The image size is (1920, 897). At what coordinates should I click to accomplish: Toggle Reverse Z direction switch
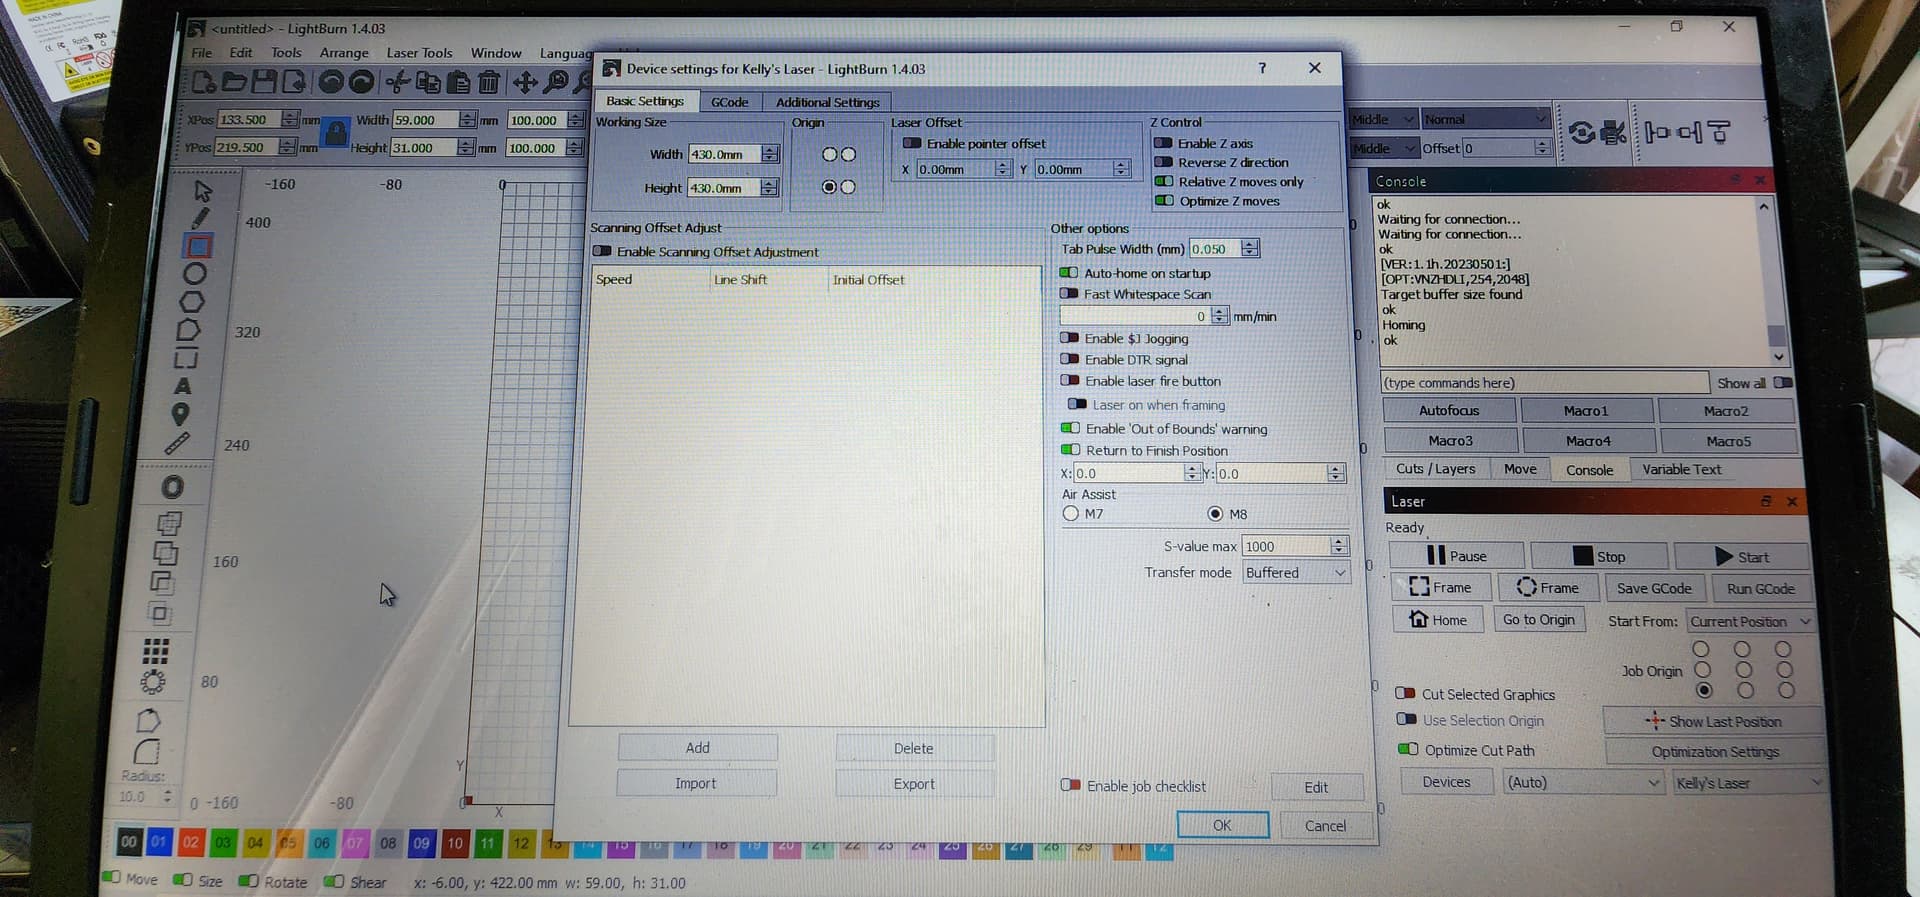tap(1163, 162)
